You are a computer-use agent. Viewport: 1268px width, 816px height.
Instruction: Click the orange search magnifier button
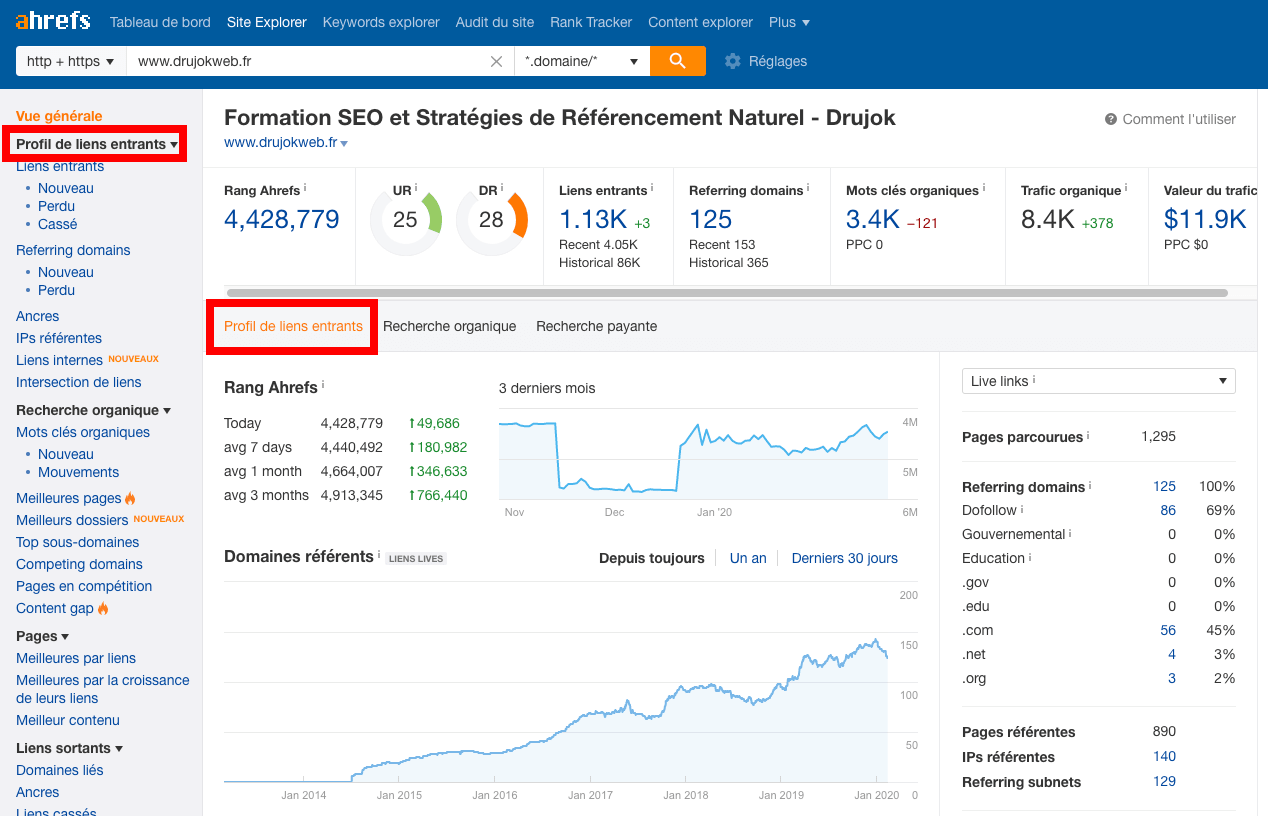tap(678, 61)
